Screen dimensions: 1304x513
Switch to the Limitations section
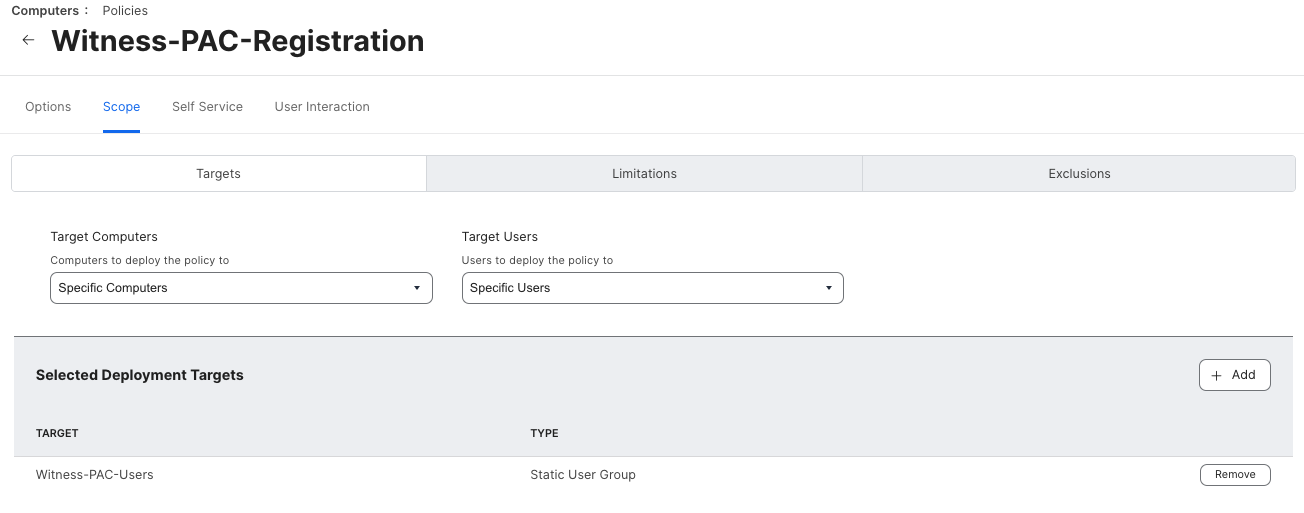[x=644, y=173]
